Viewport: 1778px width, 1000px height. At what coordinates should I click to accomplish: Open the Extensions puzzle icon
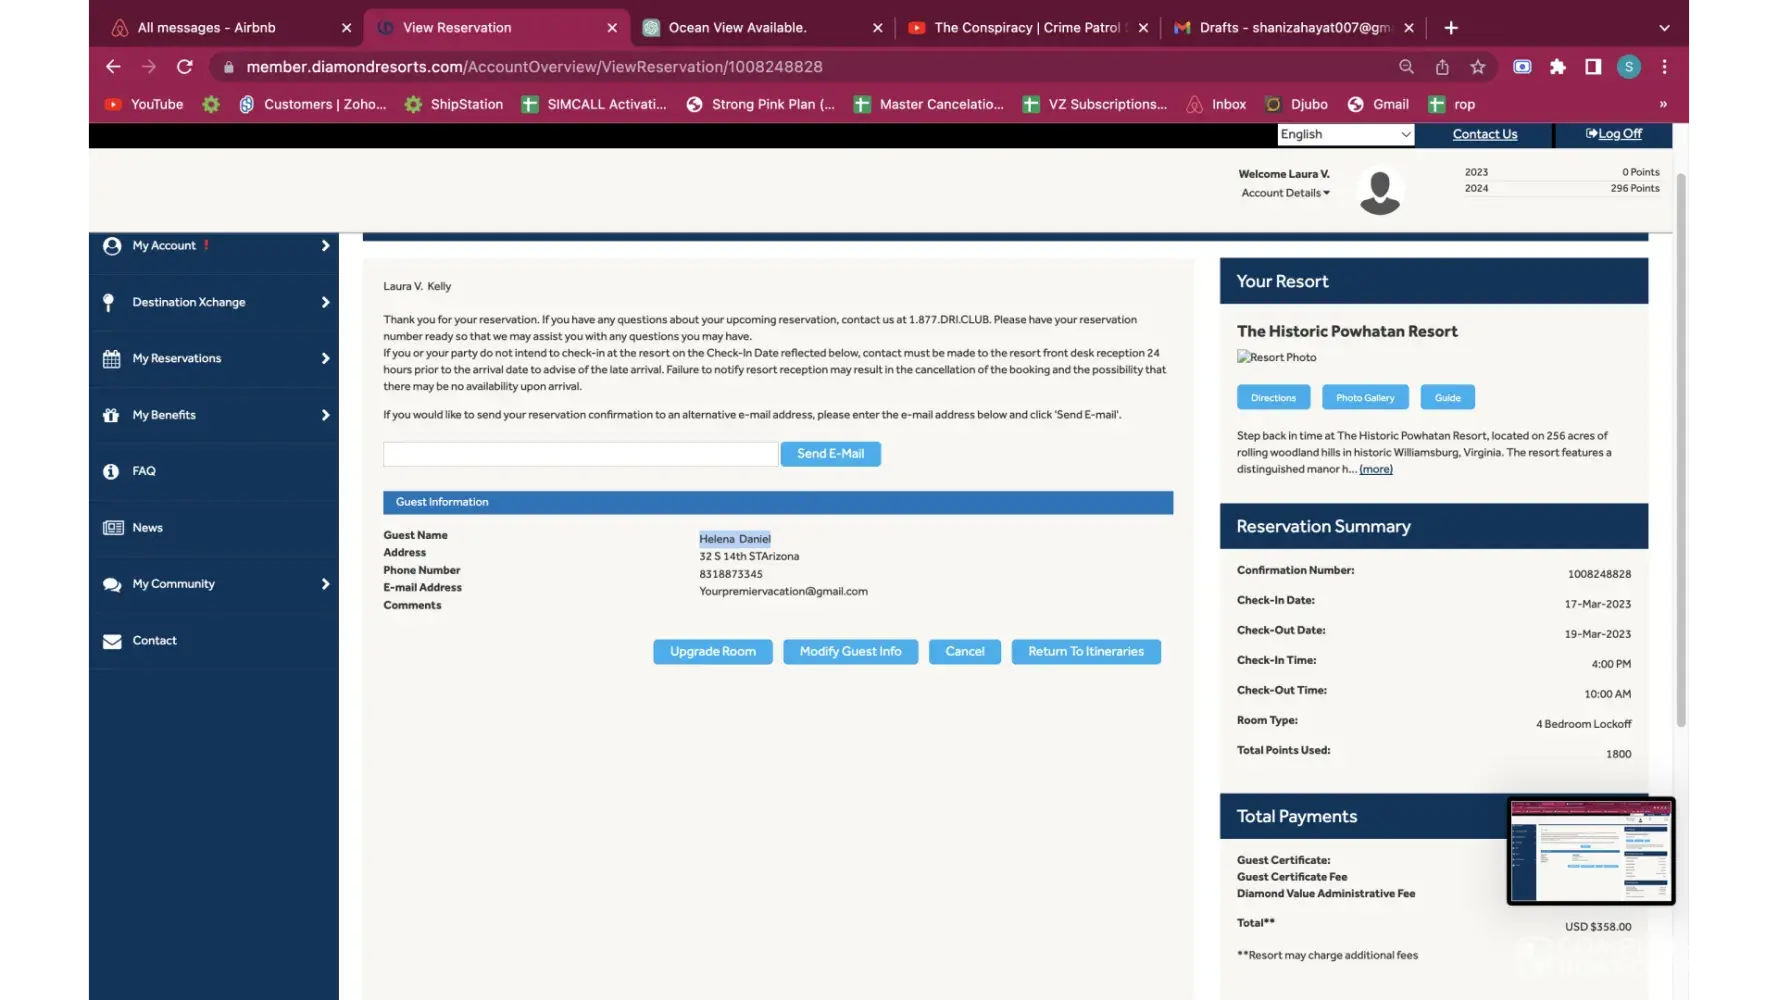[1558, 67]
